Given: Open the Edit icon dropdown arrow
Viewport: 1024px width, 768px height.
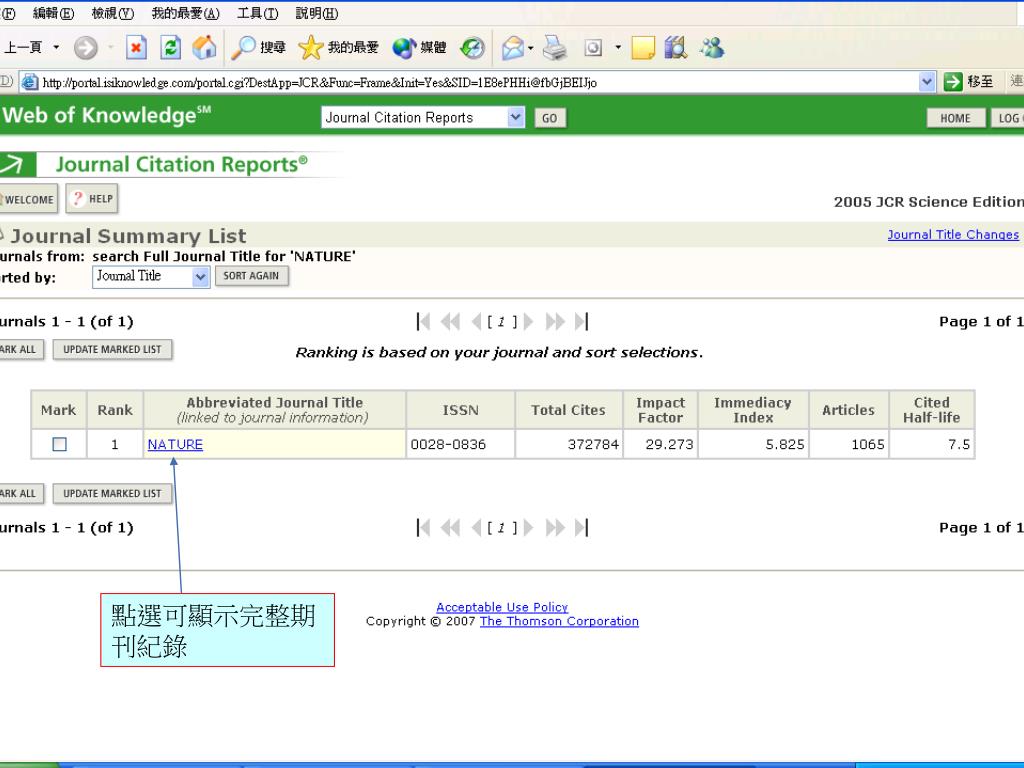Looking at the screenshot, I should tap(618, 48).
